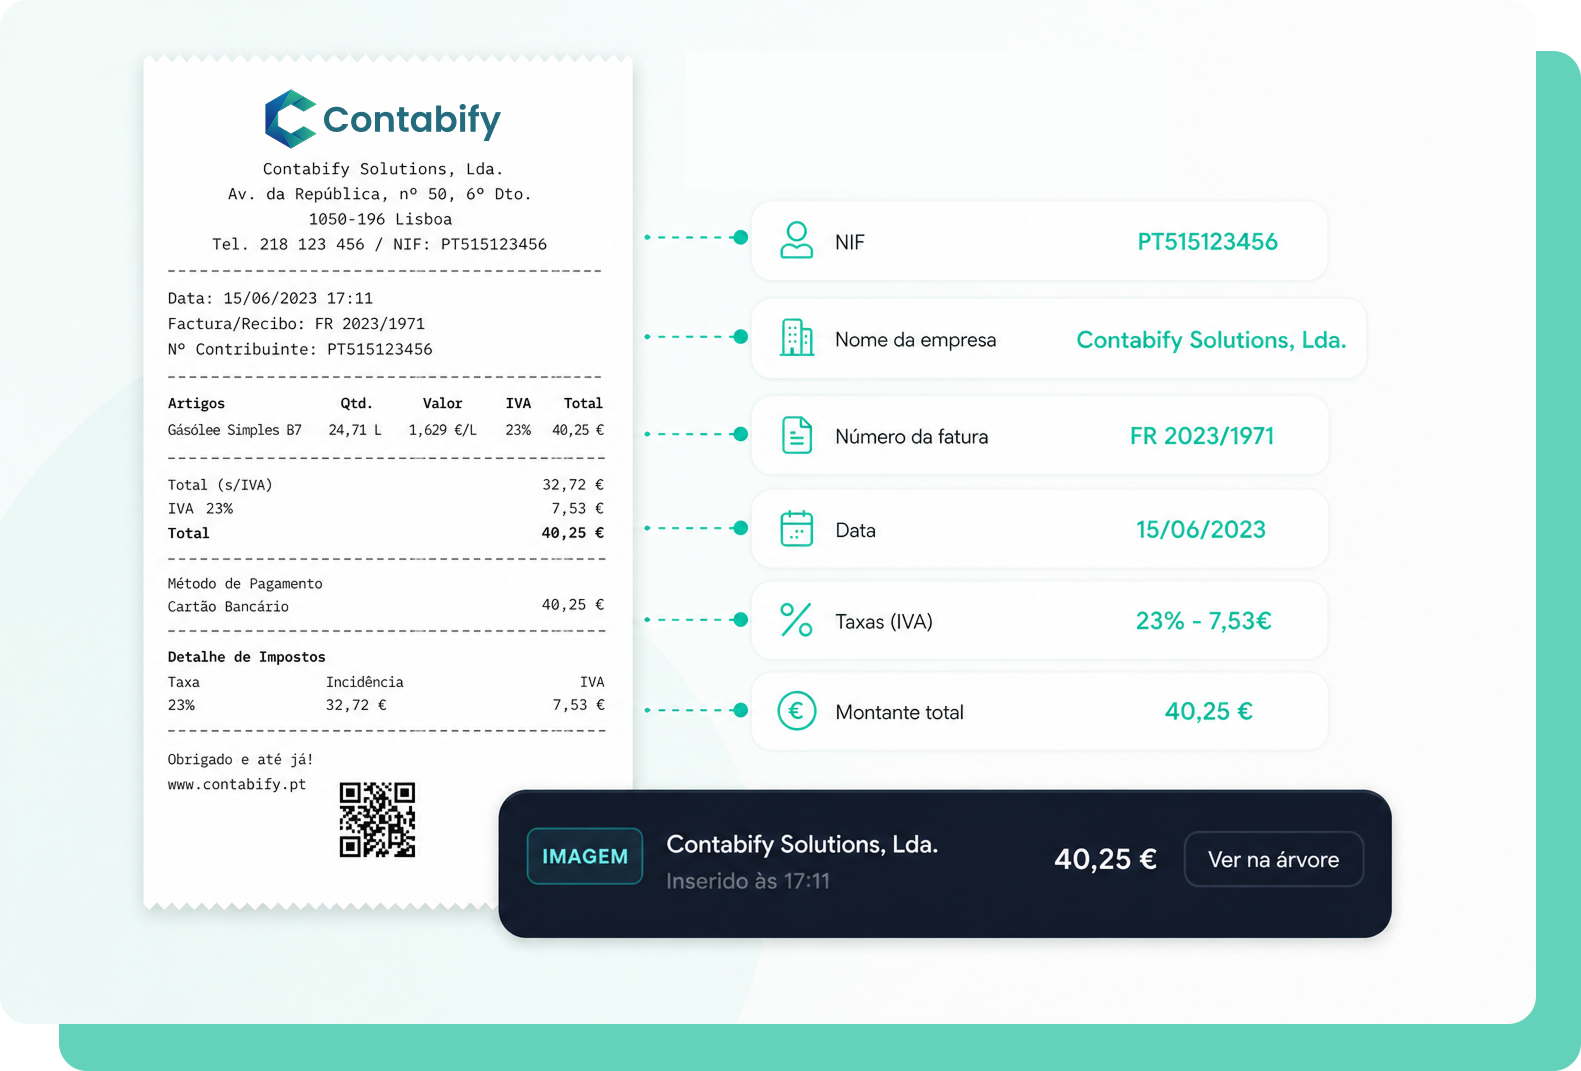Select the "Data" card label
The width and height of the screenshot is (1581, 1071).
(856, 530)
